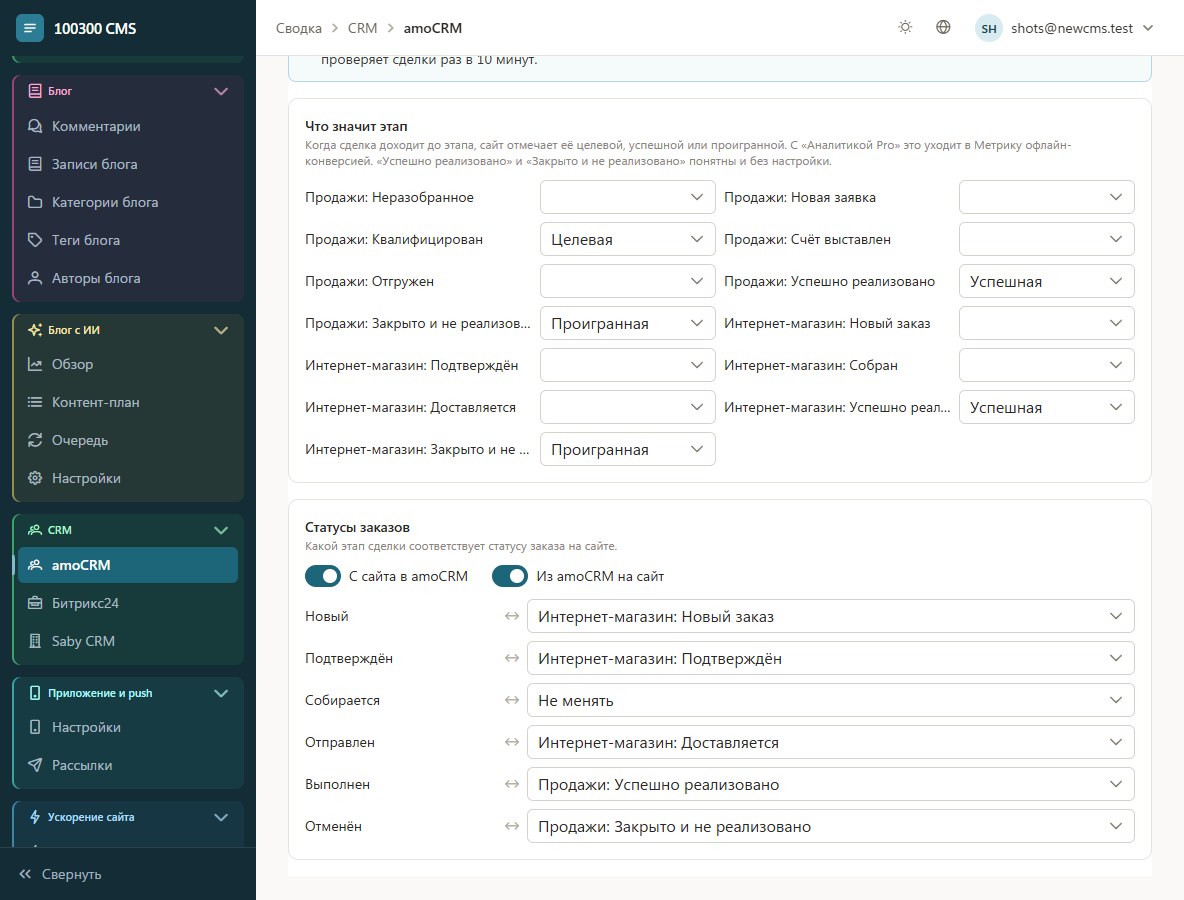Switch theme with the sun icon
Viewport: 1184px width, 900px height.
(x=905, y=28)
